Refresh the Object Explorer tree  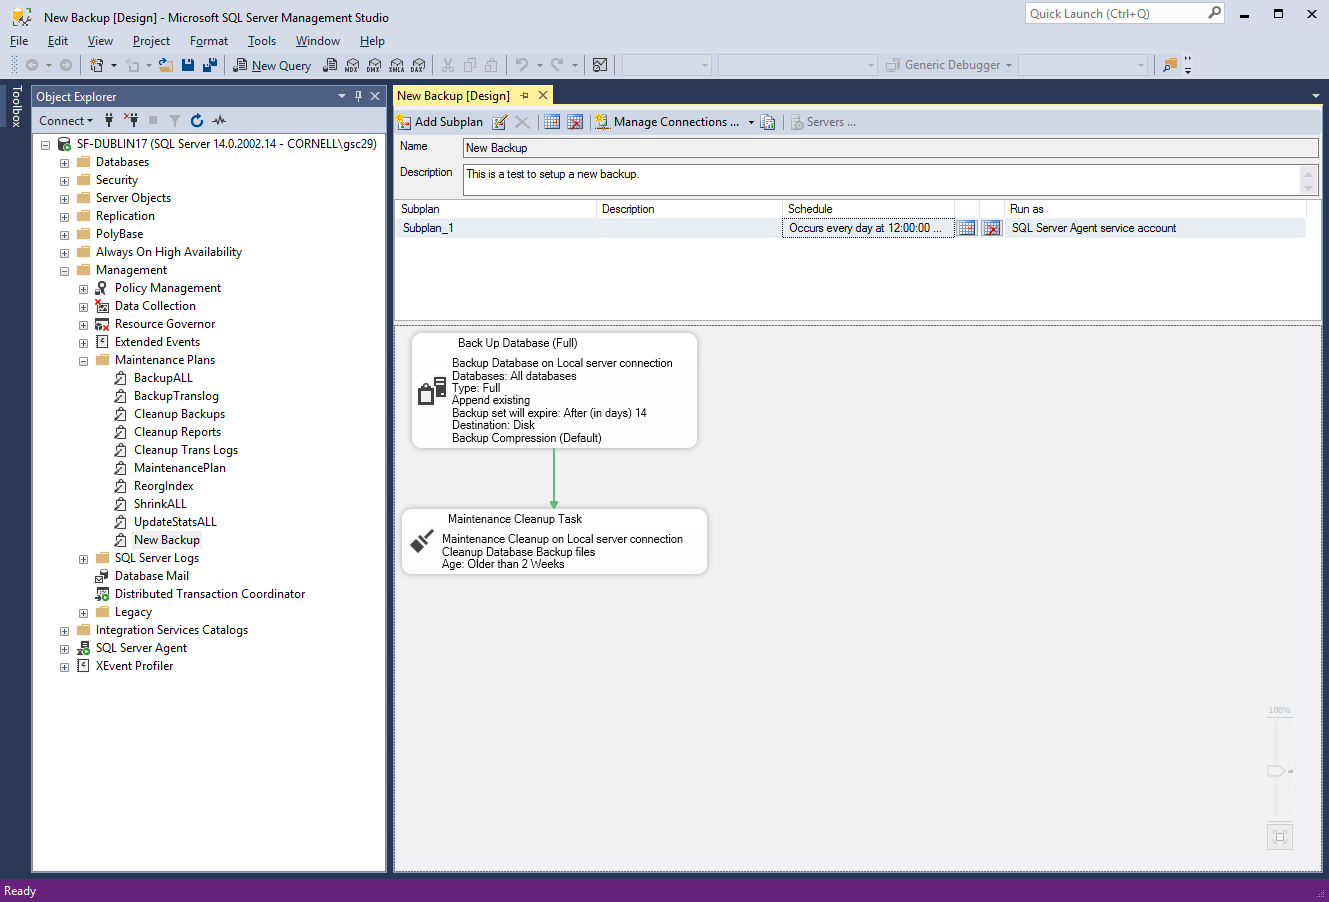[197, 121]
